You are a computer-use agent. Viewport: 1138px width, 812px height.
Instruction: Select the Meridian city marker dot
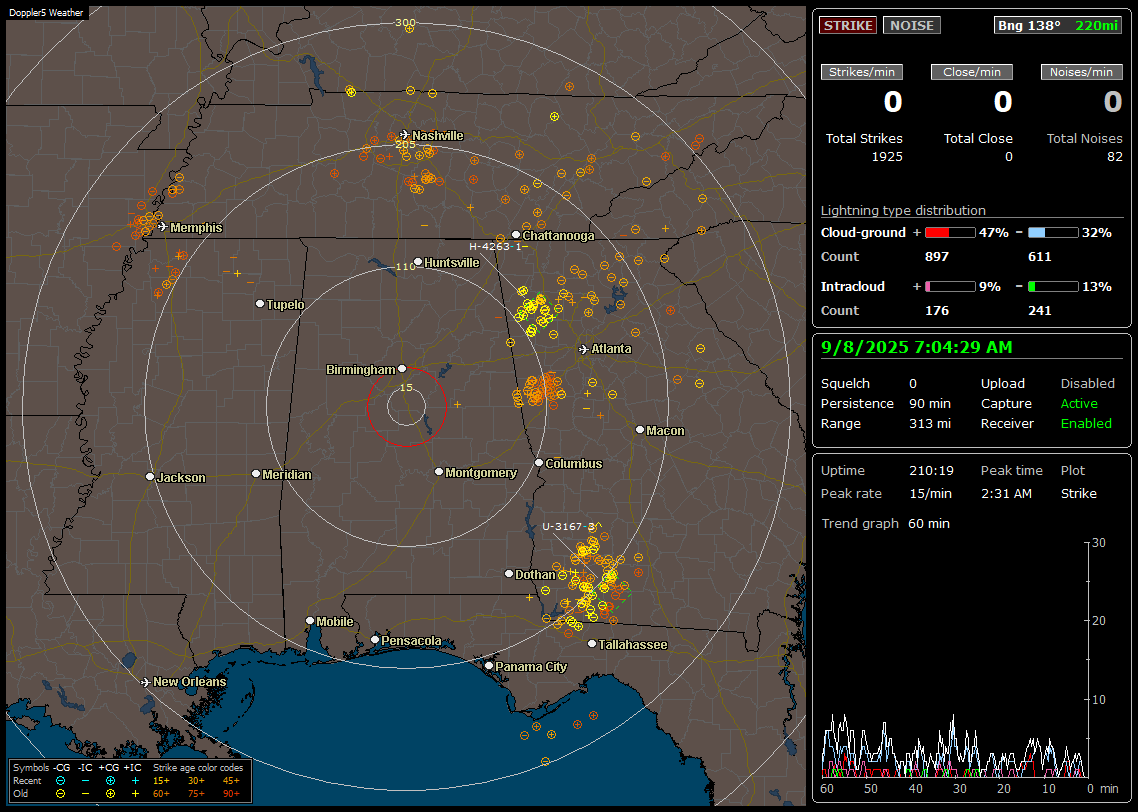click(x=255, y=474)
